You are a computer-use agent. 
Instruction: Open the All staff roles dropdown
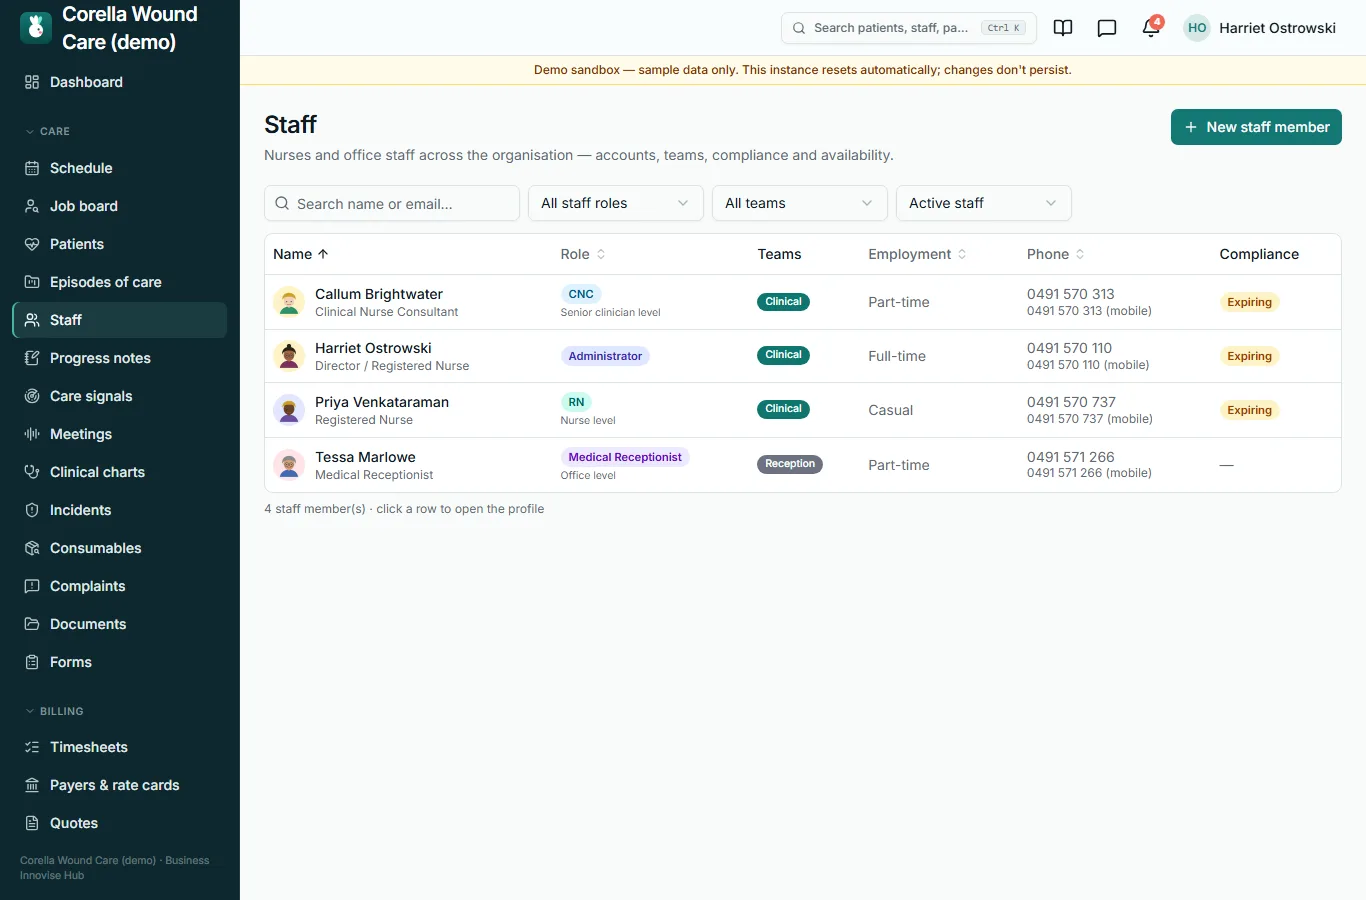(616, 203)
